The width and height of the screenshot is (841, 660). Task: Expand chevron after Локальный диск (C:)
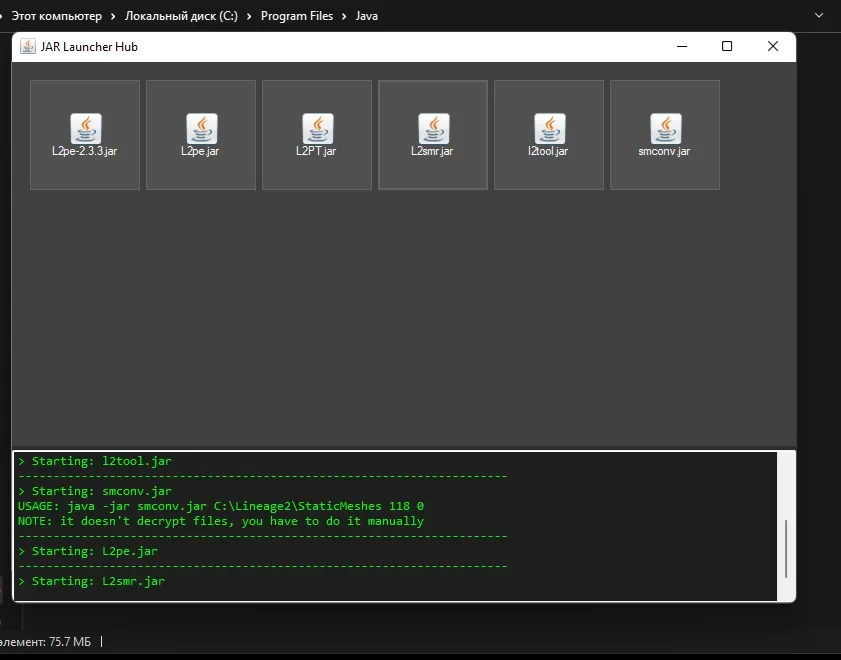click(x=249, y=17)
